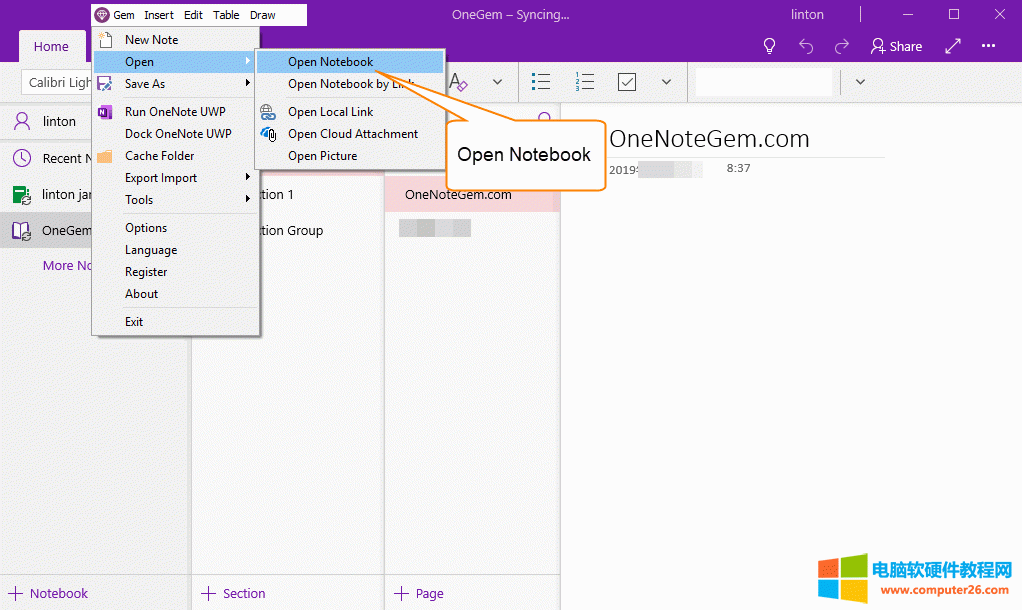This screenshot has height=610, width=1022.
Task: Click the linton account person icon
Action: (22, 121)
